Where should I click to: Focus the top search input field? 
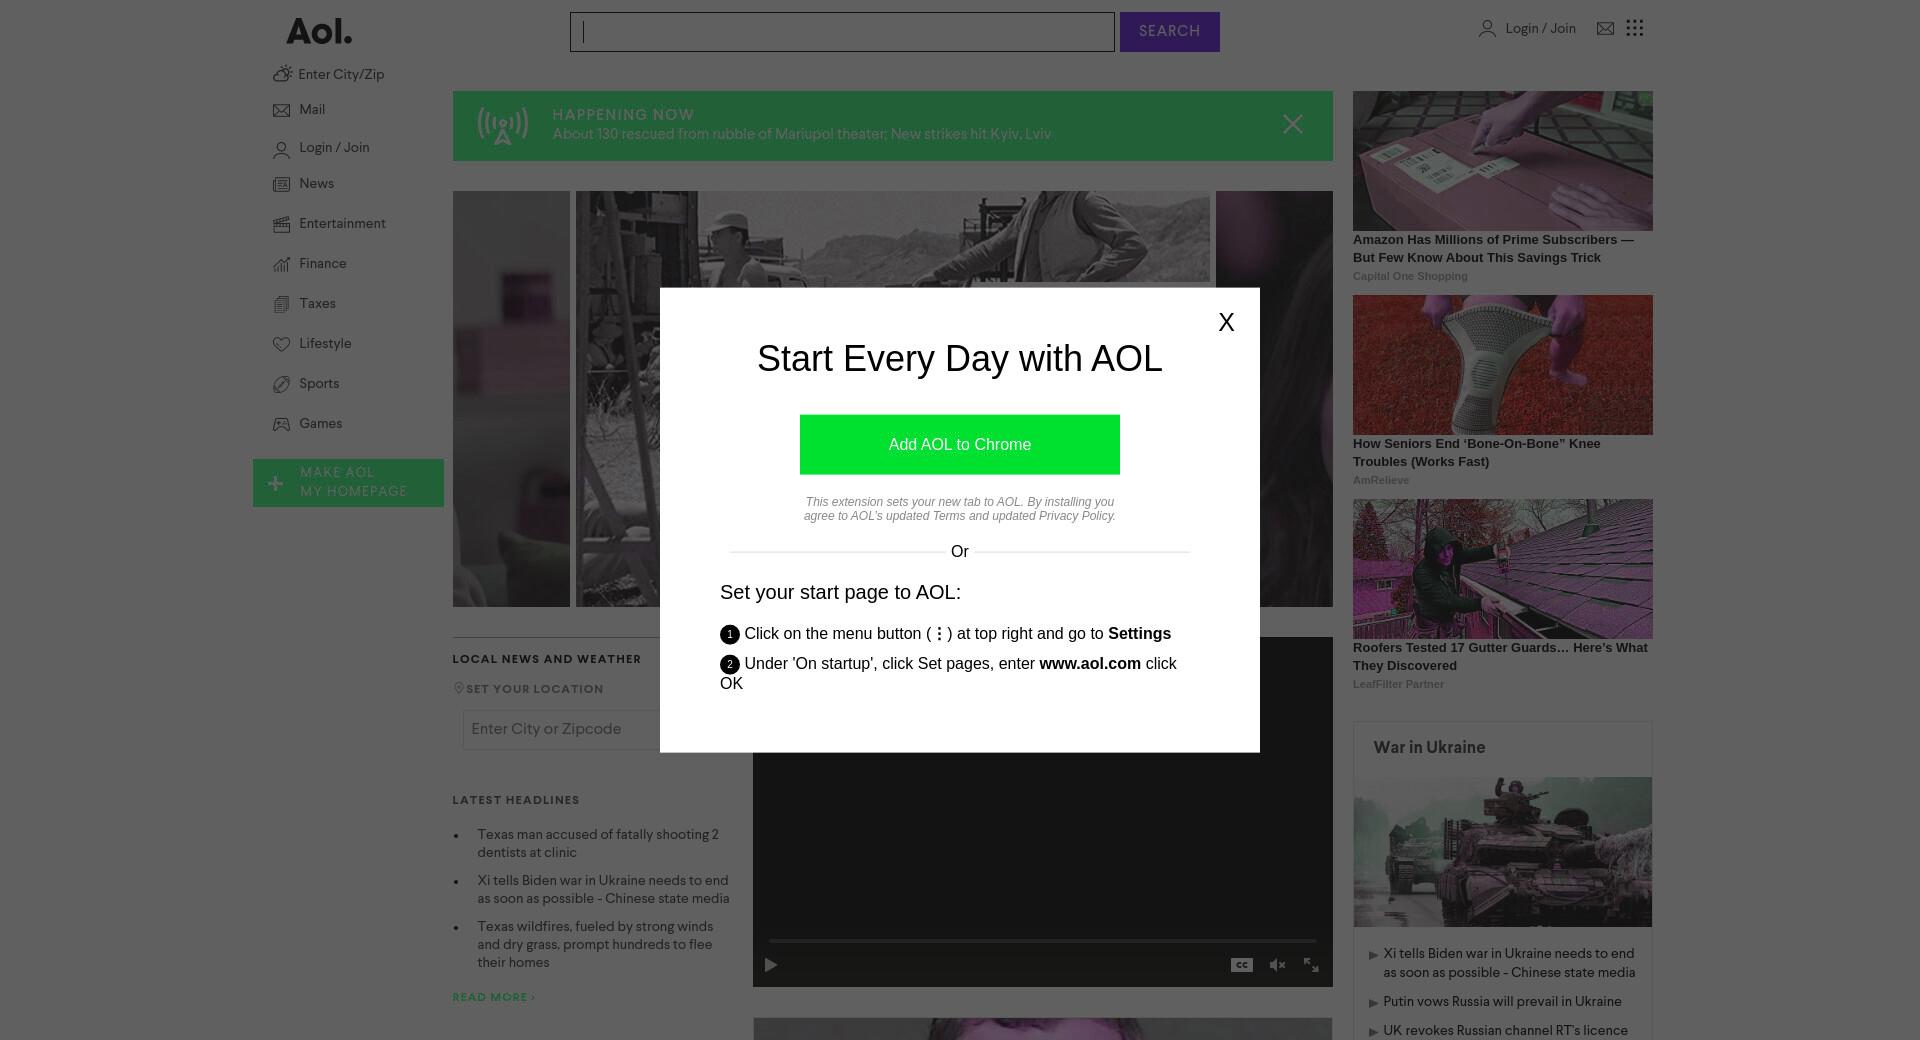point(842,32)
